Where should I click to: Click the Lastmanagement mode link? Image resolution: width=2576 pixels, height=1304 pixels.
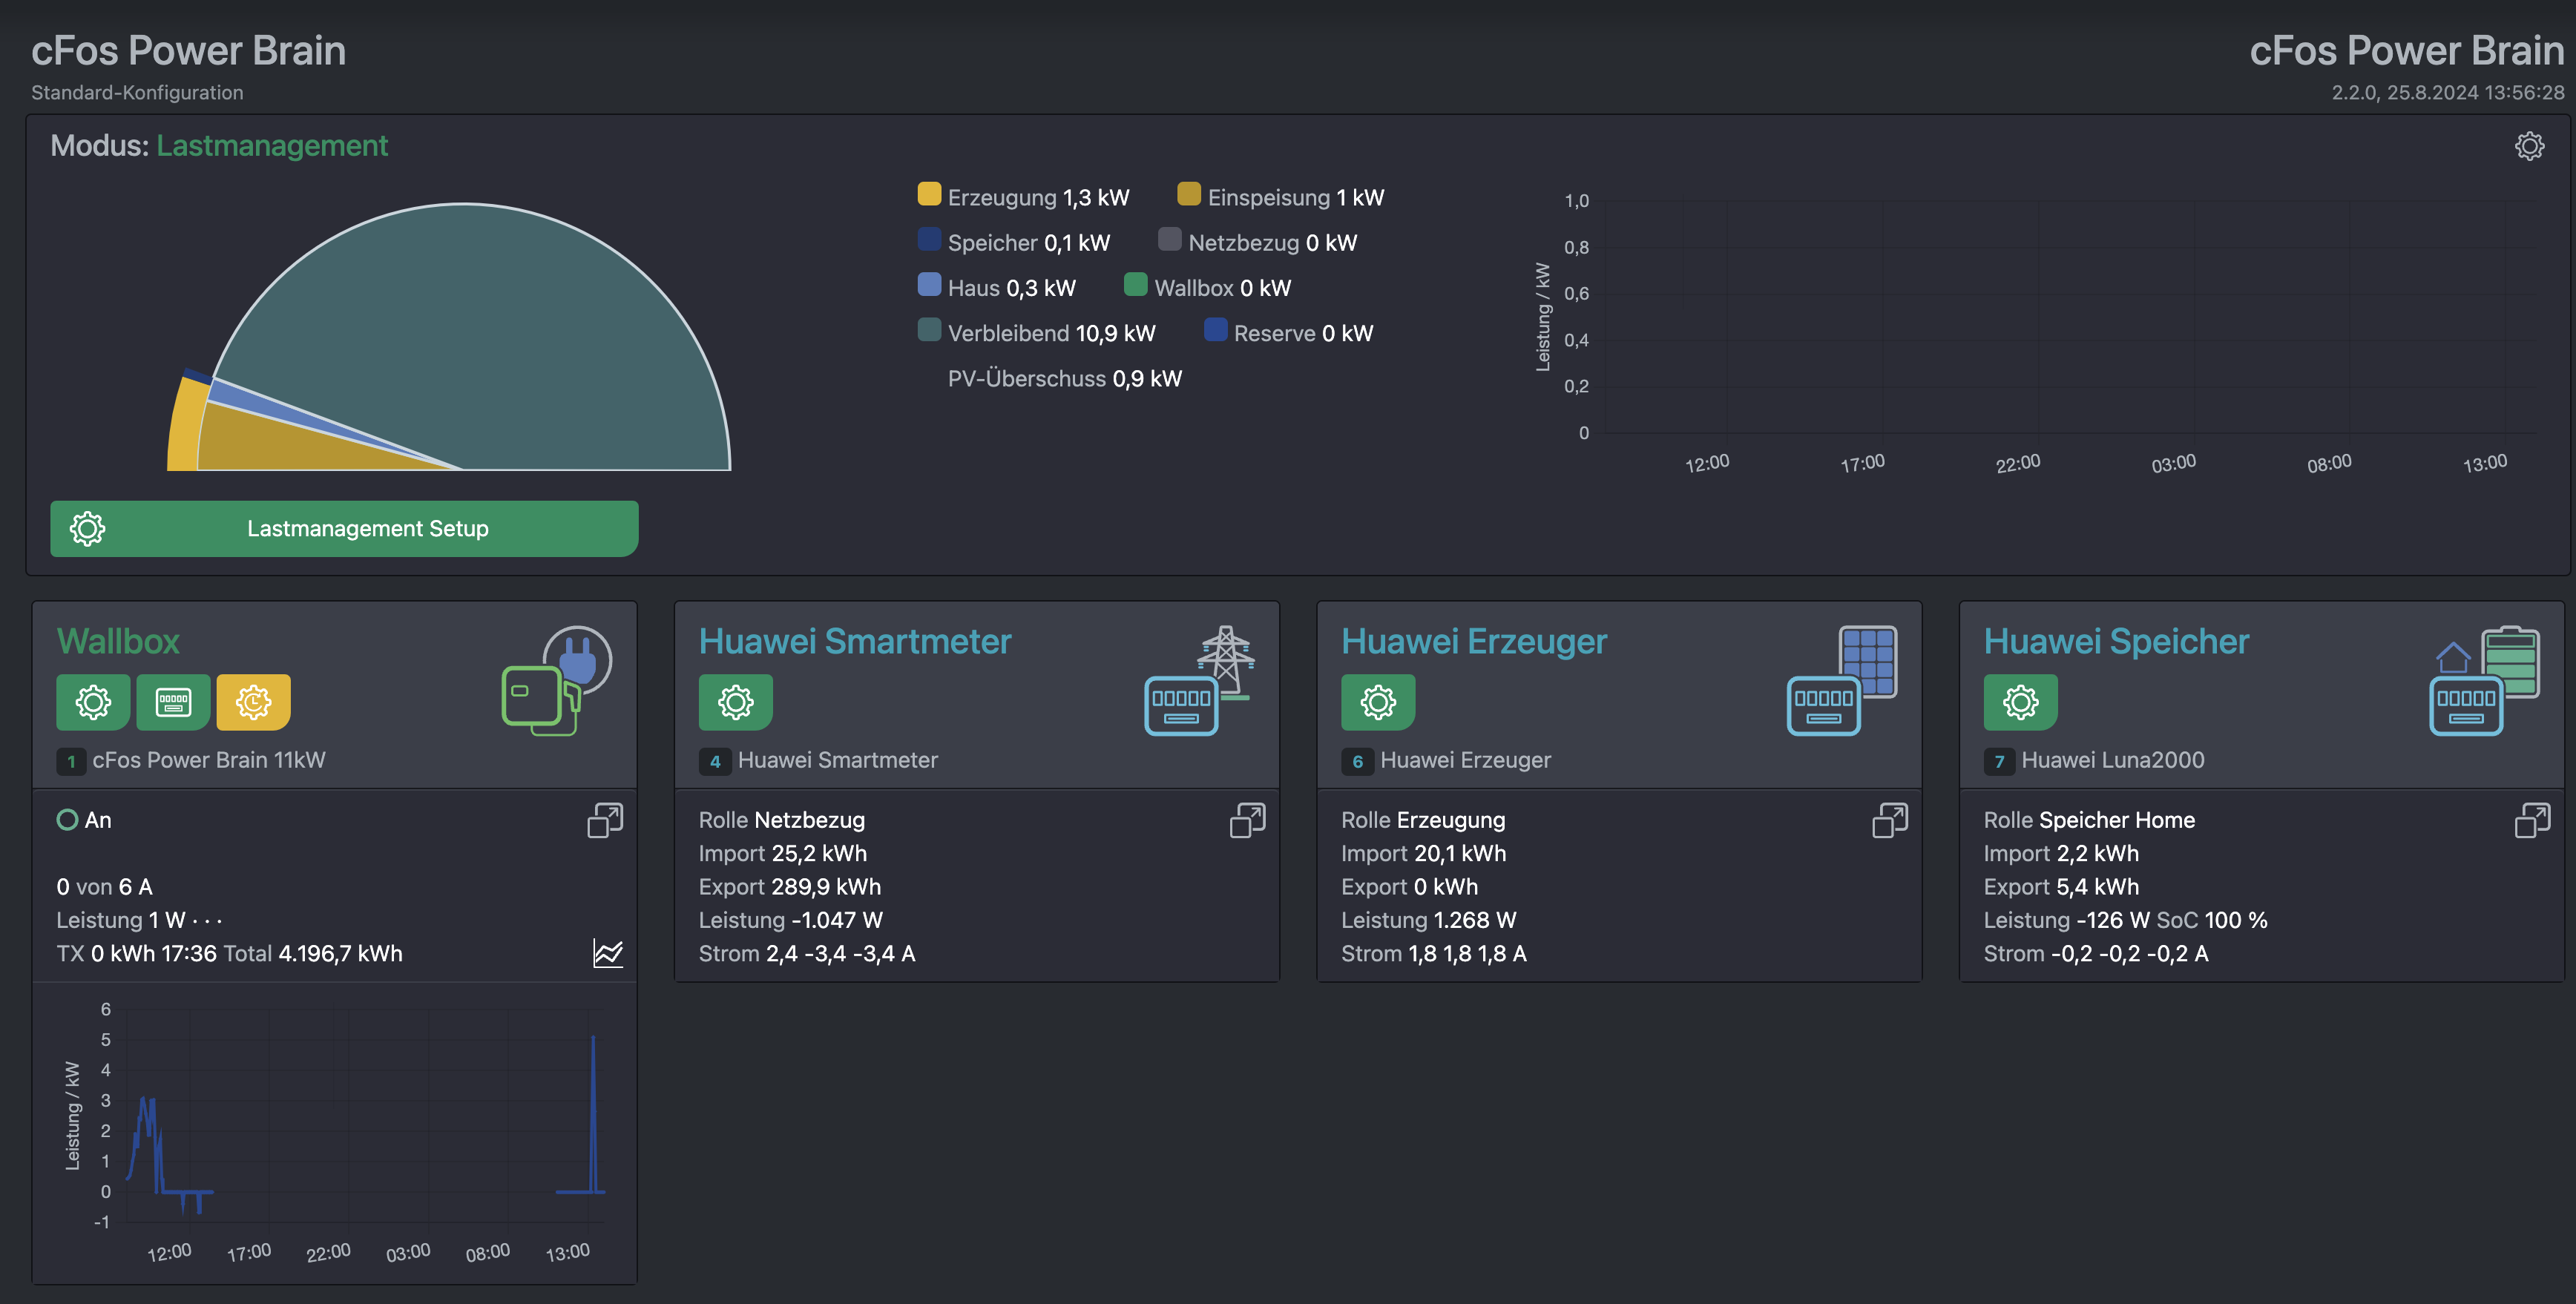point(272,146)
